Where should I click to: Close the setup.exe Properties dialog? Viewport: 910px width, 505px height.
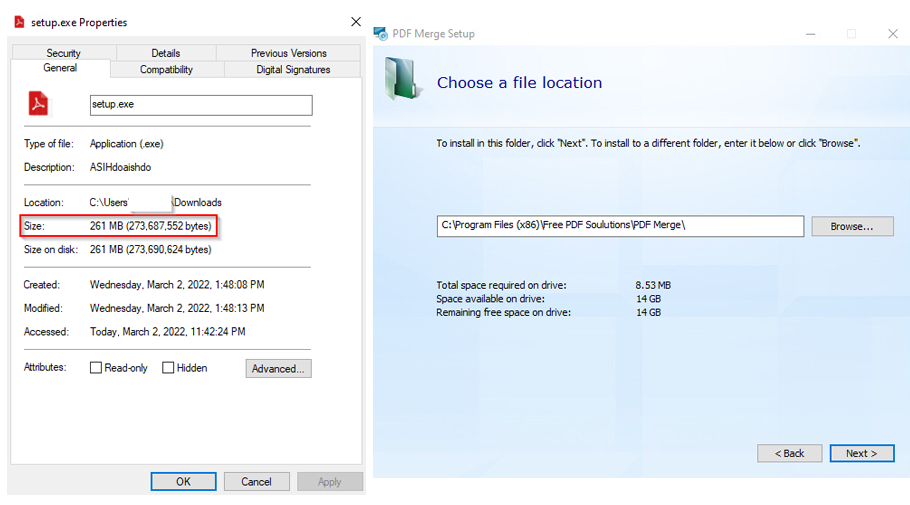[x=356, y=22]
